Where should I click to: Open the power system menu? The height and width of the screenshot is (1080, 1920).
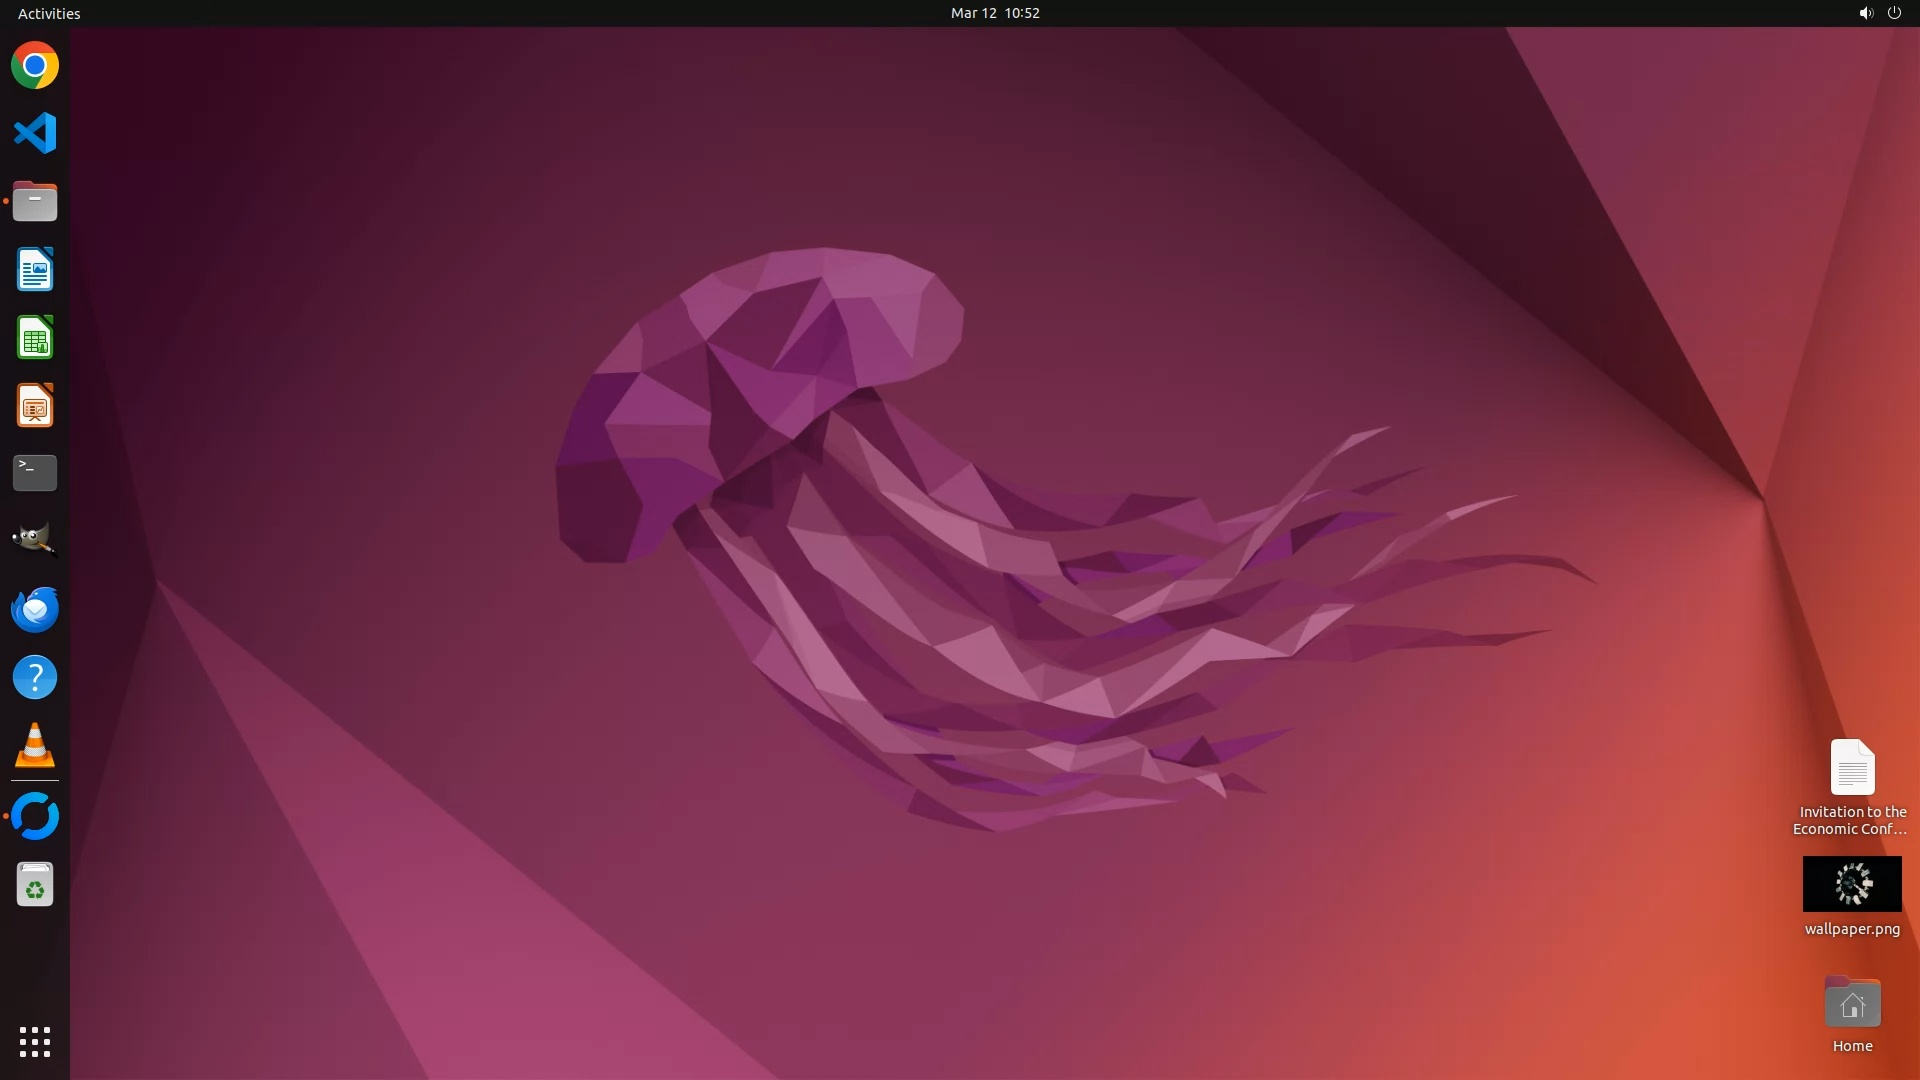(x=1894, y=13)
